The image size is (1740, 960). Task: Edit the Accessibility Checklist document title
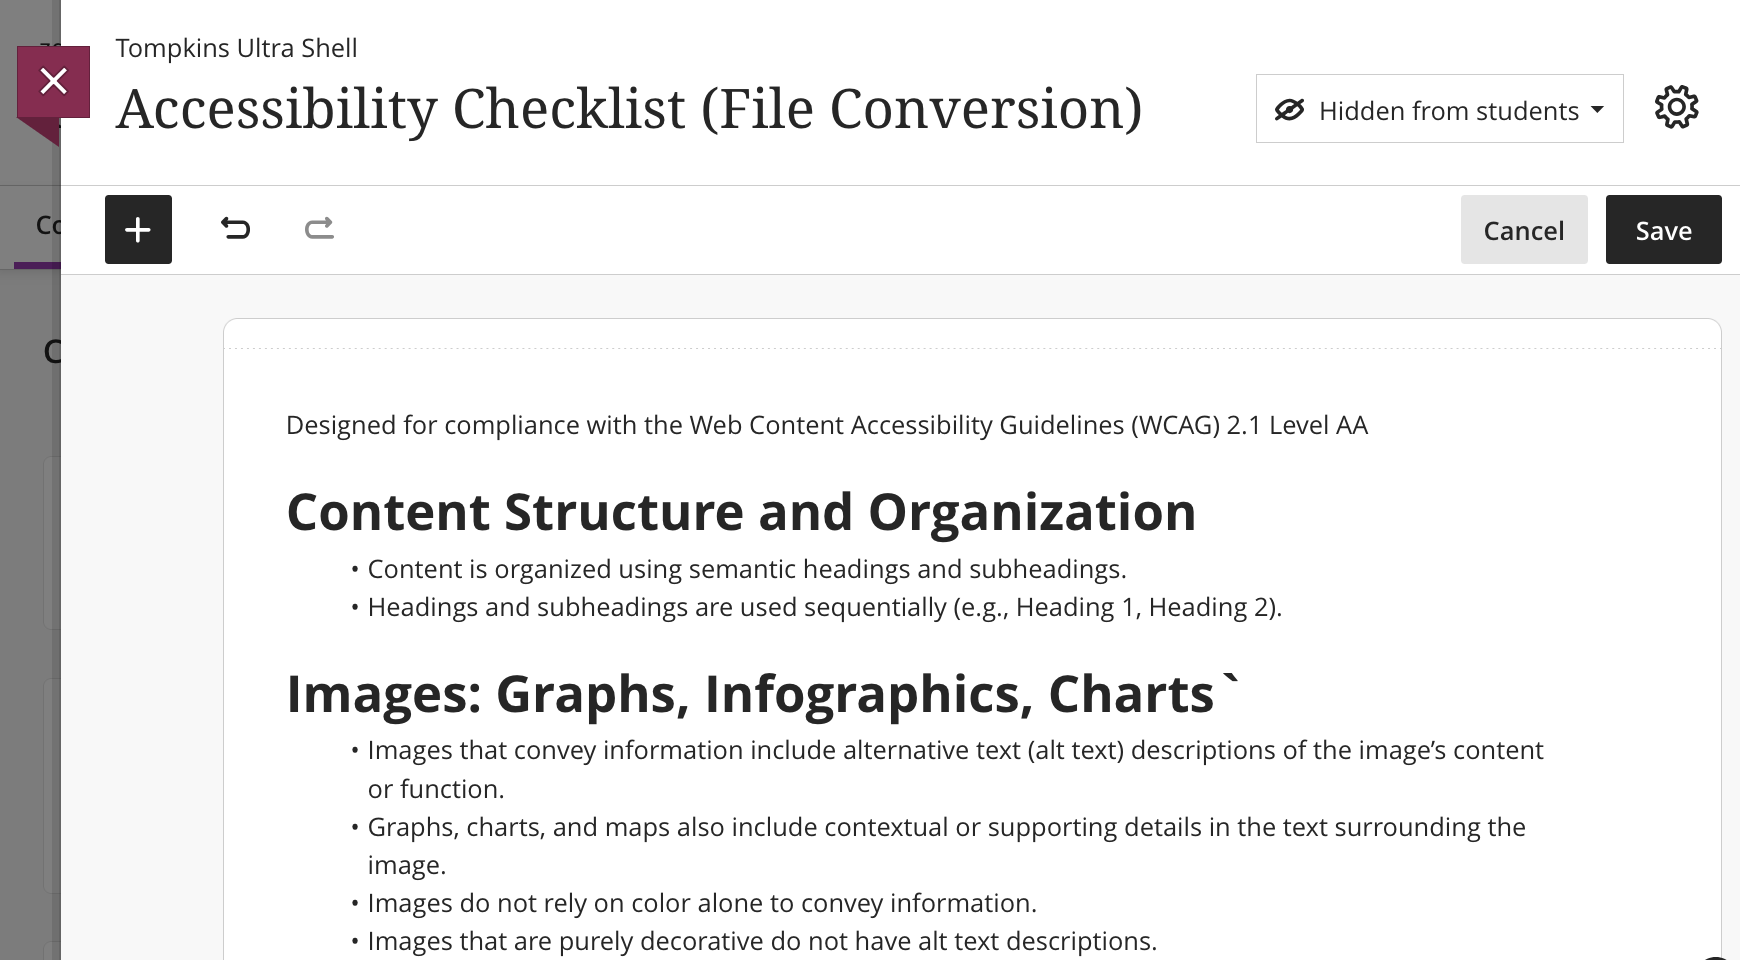tap(629, 109)
